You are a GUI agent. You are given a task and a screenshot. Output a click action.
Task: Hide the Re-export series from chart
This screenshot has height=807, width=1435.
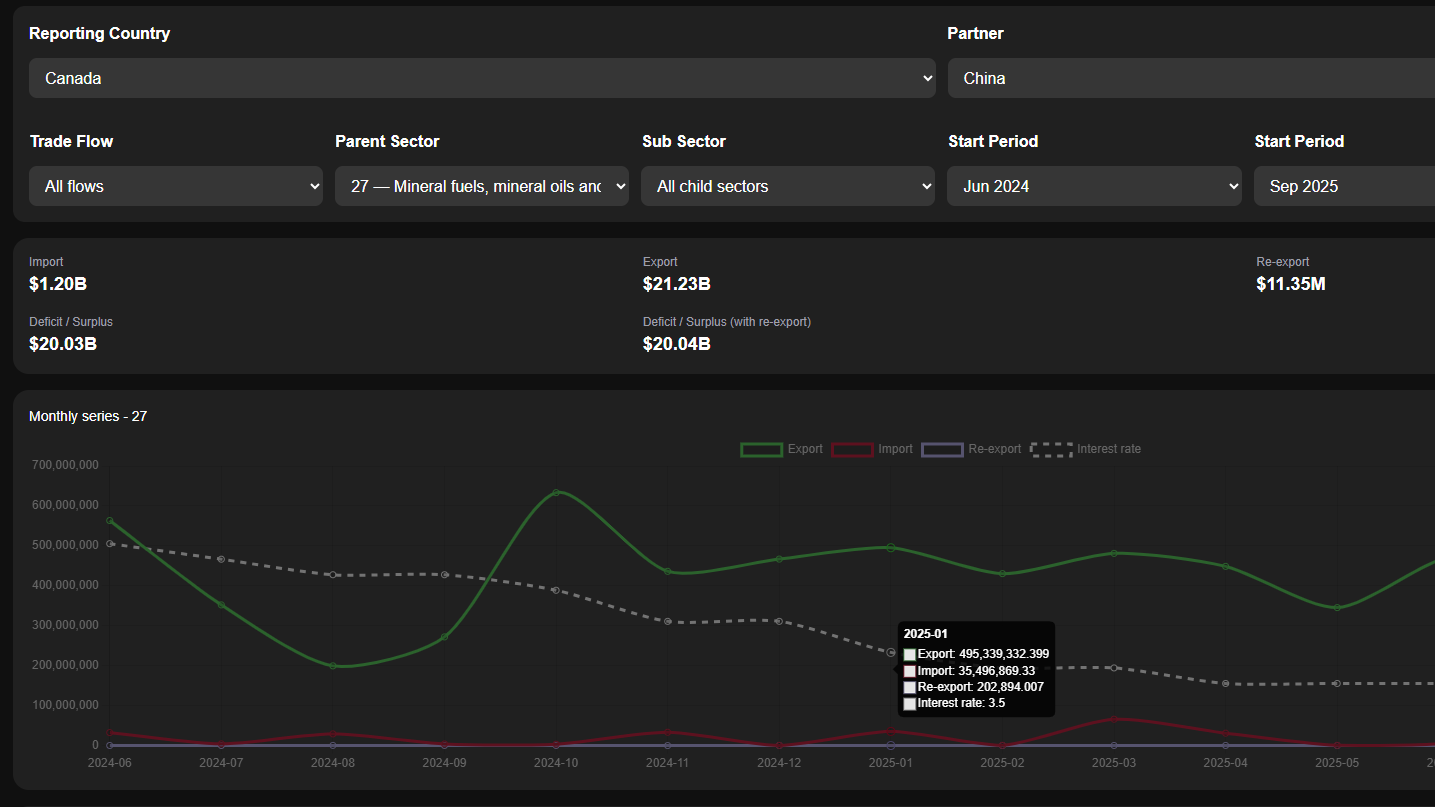pyautogui.click(x=967, y=448)
